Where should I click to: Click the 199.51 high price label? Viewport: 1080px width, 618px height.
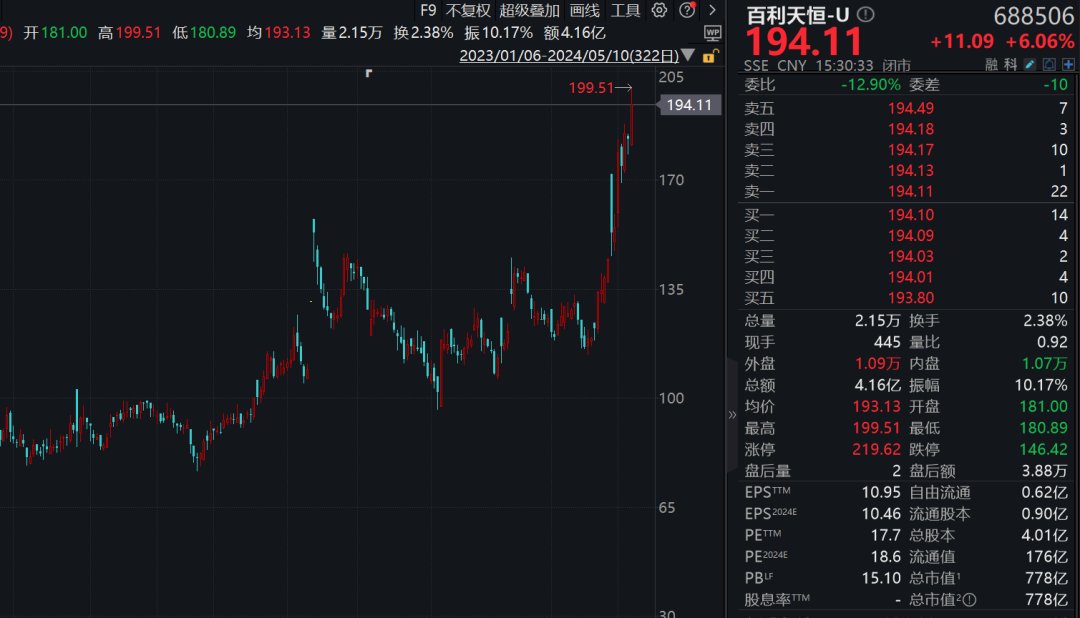[591, 87]
